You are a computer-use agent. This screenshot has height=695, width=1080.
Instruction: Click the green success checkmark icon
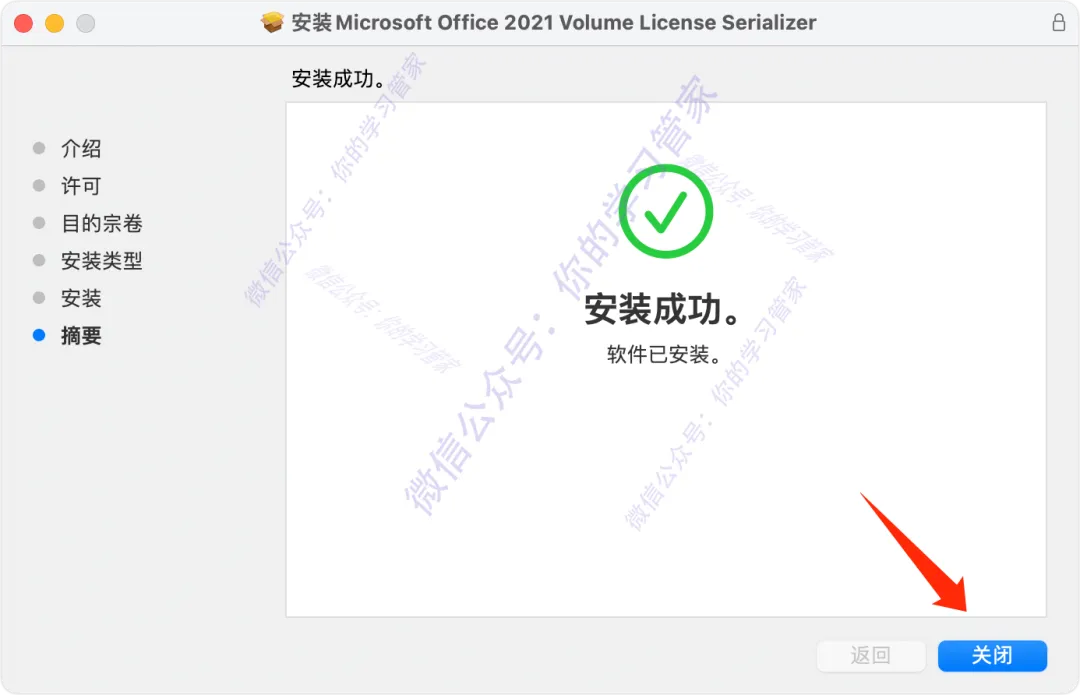665,211
